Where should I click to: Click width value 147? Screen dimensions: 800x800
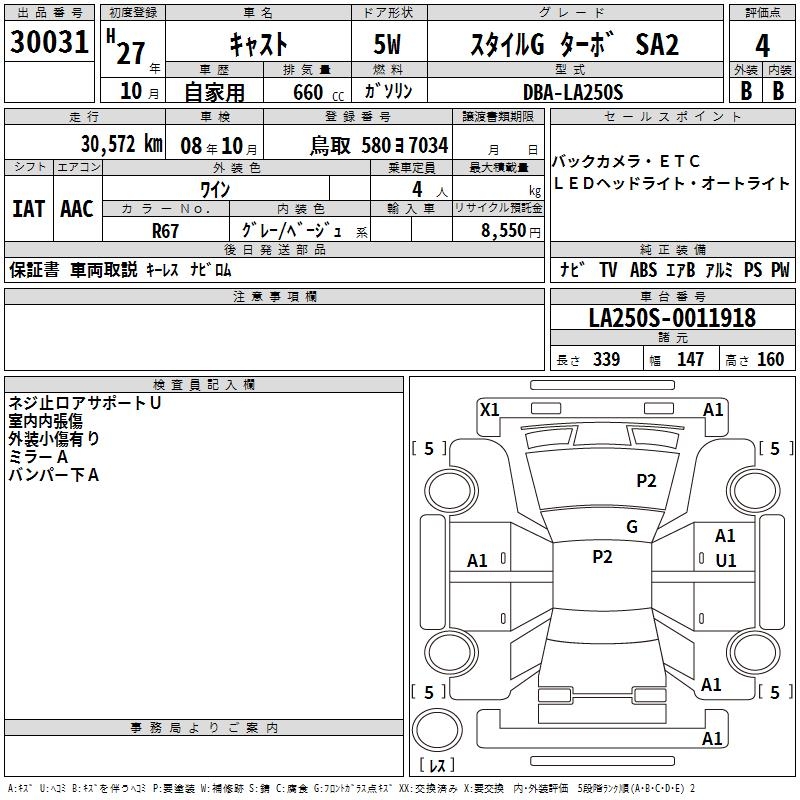pyautogui.click(x=690, y=359)
